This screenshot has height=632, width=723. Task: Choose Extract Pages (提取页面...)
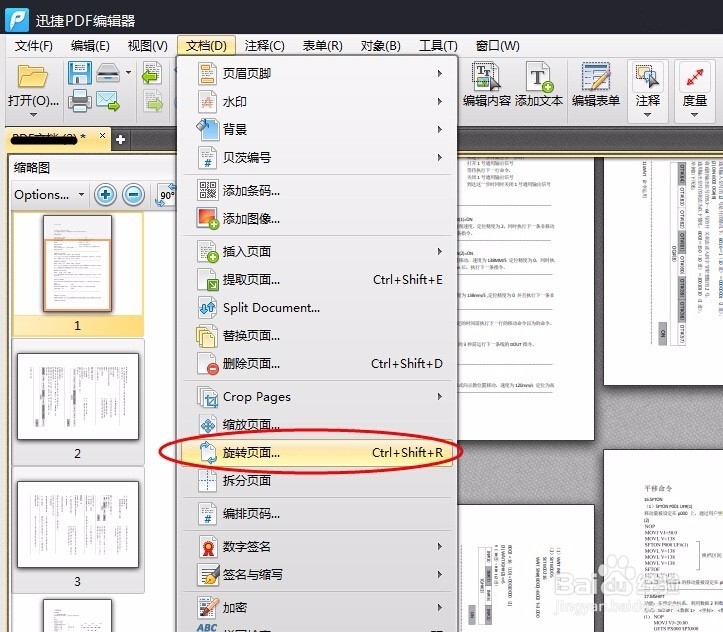tap(317, 279)
